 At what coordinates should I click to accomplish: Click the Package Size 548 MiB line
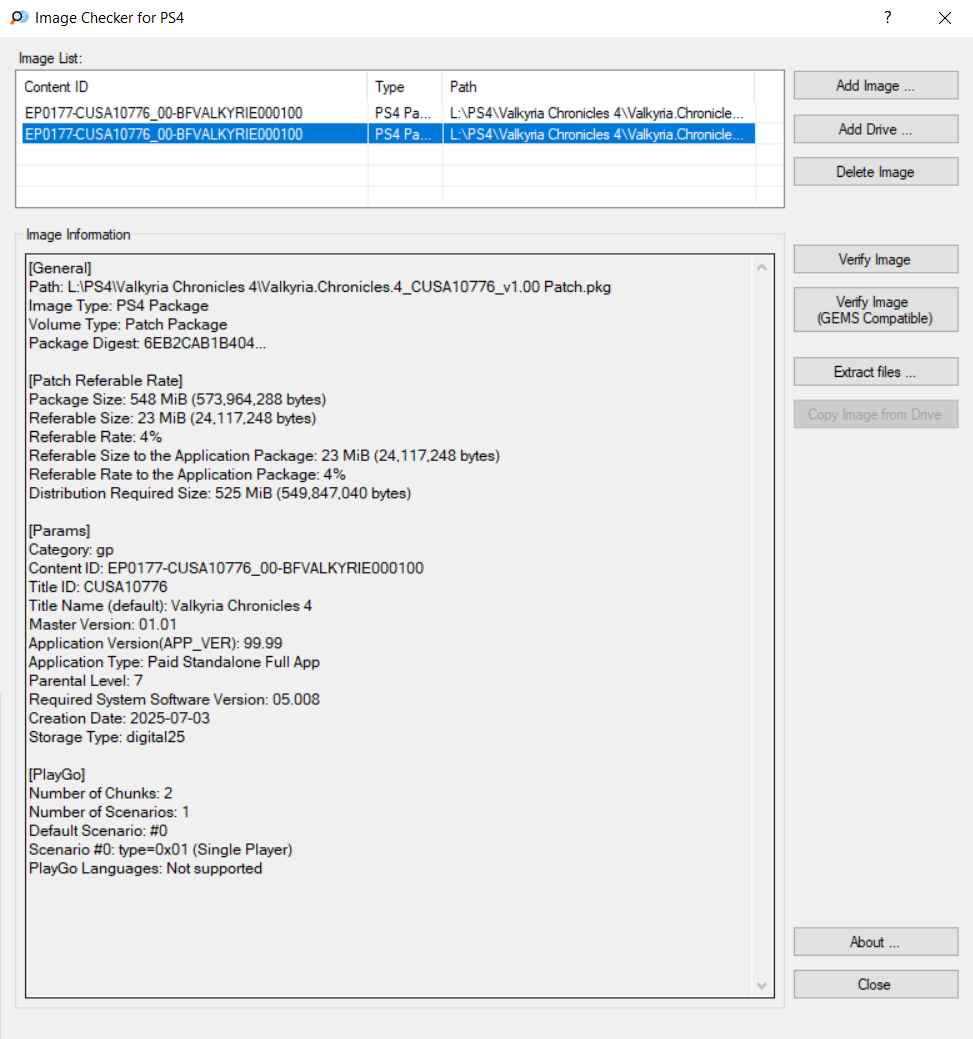click(178, 399)
